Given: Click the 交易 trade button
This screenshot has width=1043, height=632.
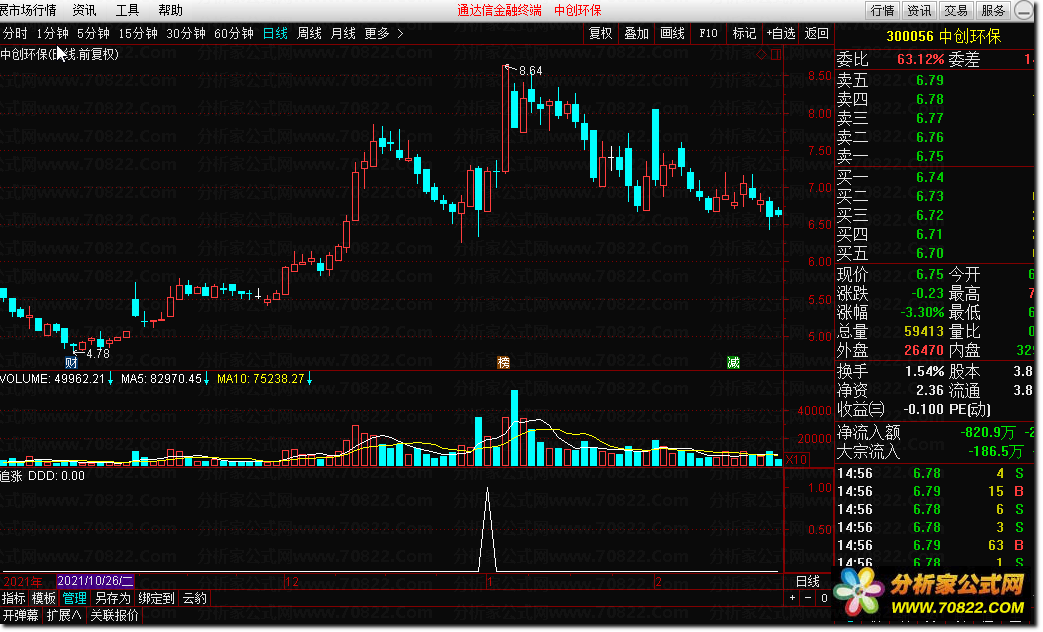Looking at the screenshot, I should click(956, 11).
